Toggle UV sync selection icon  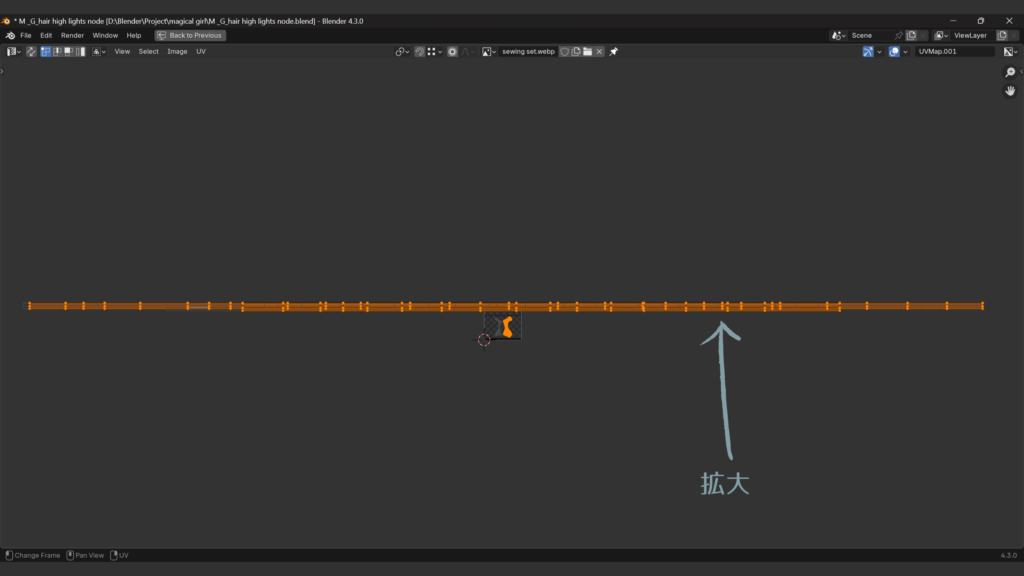31,51
